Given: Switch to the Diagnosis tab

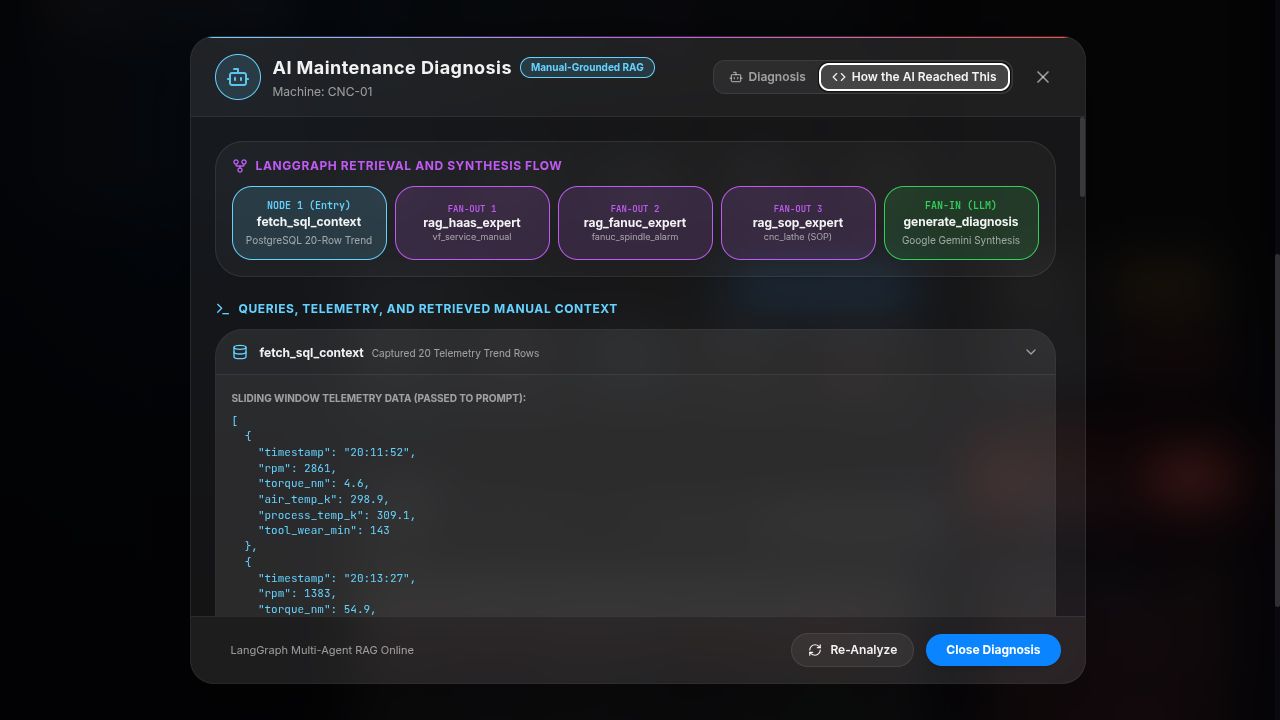Looking at the screenshot, I should click(767, 77).
